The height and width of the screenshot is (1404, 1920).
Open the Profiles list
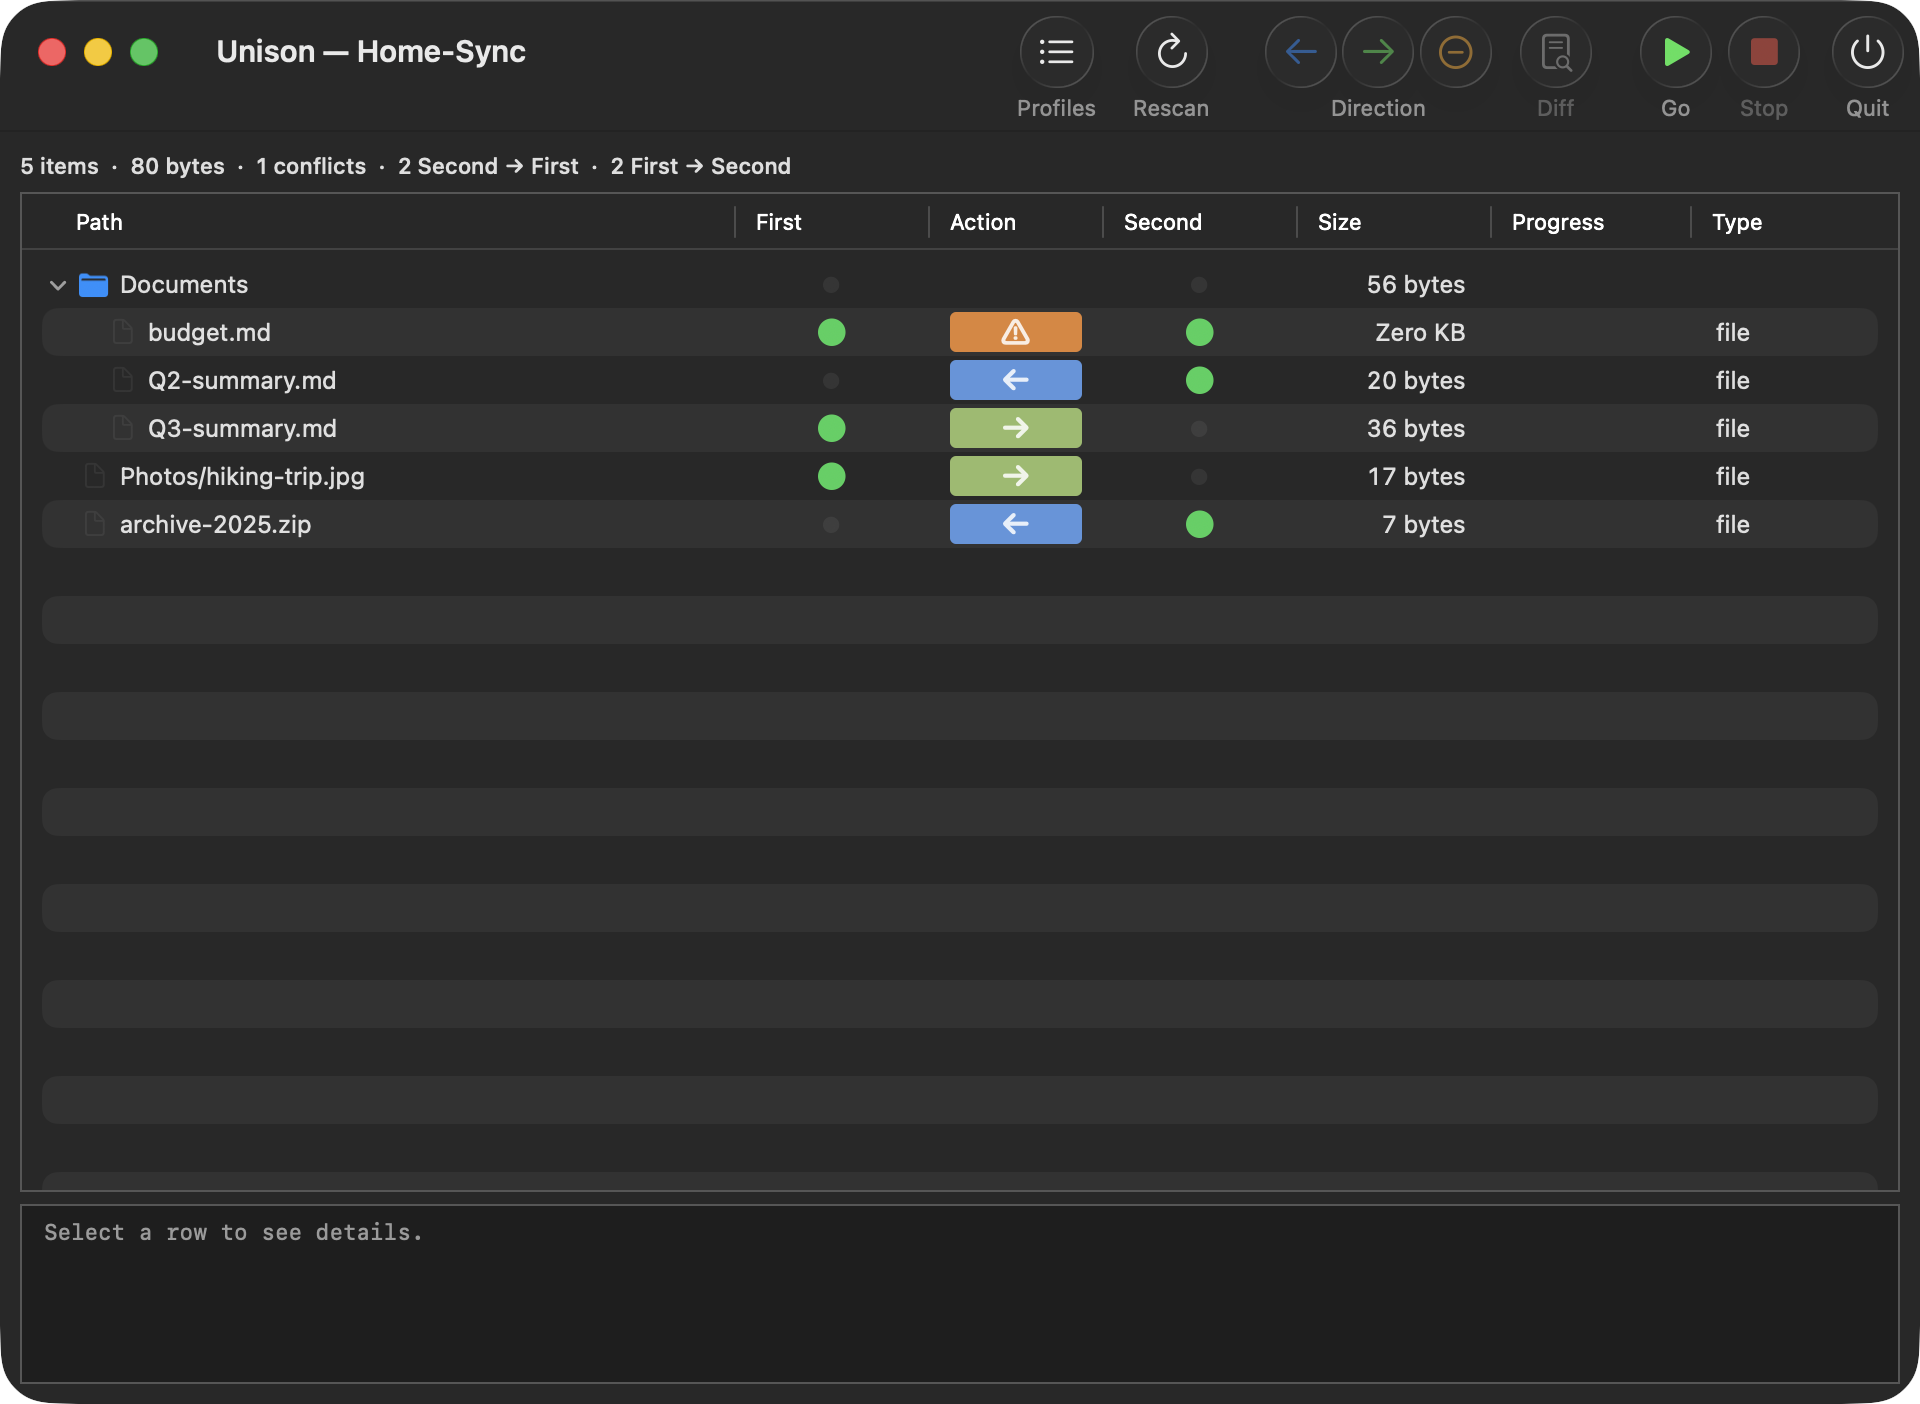click(1056, 52)
